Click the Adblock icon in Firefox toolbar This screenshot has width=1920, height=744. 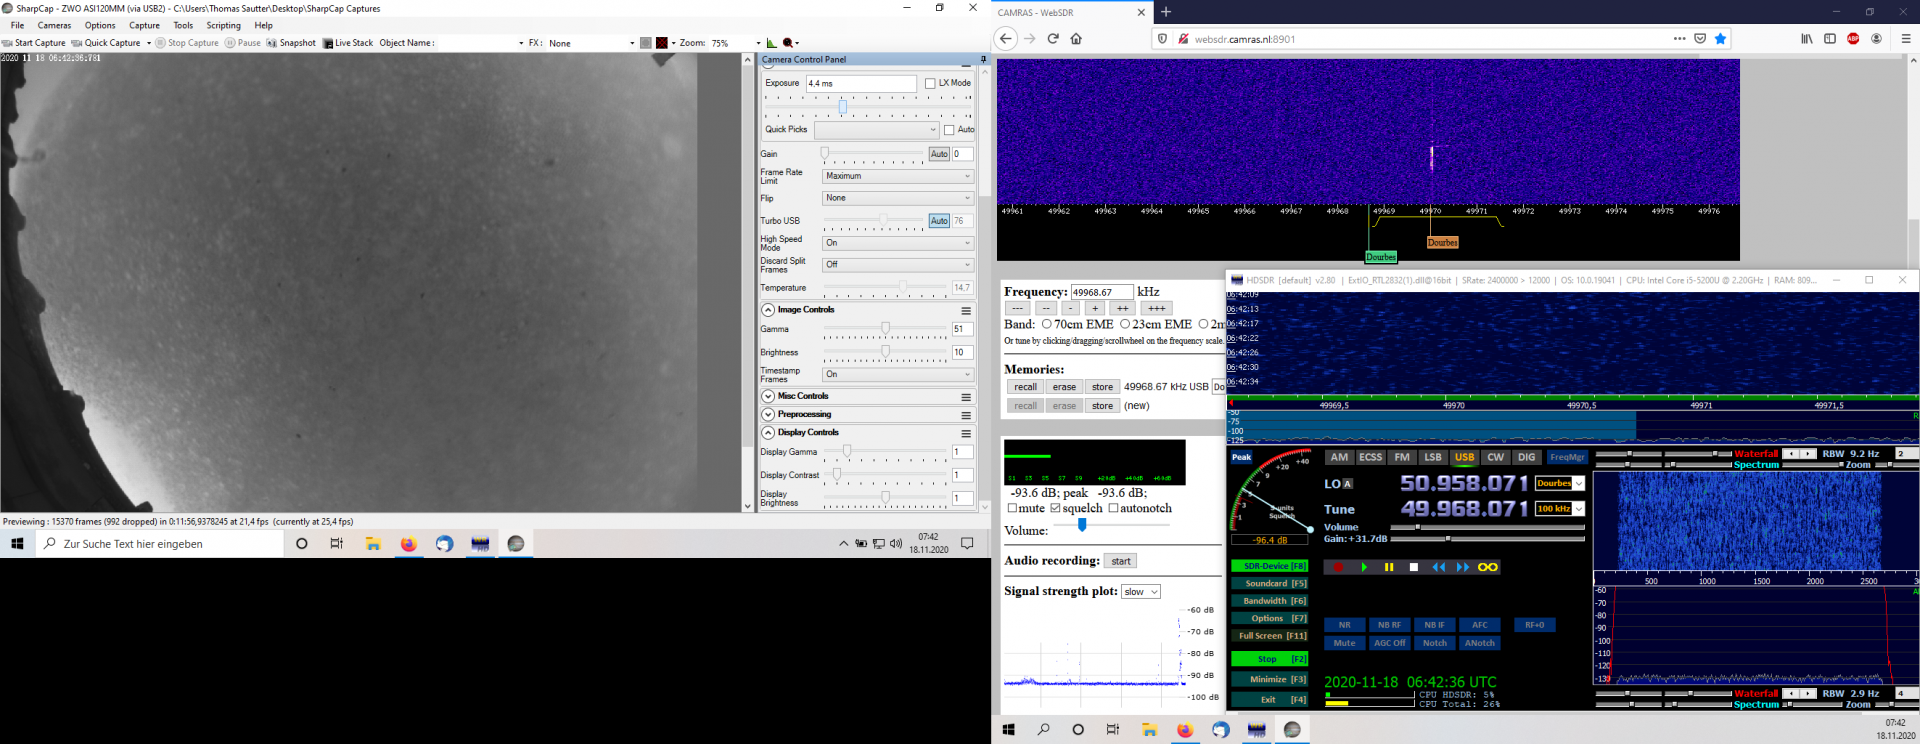(1853, 39)
